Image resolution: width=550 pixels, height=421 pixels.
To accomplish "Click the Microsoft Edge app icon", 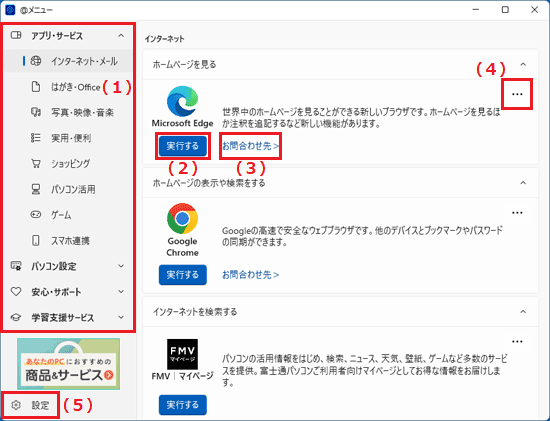I will coord(182,101).
